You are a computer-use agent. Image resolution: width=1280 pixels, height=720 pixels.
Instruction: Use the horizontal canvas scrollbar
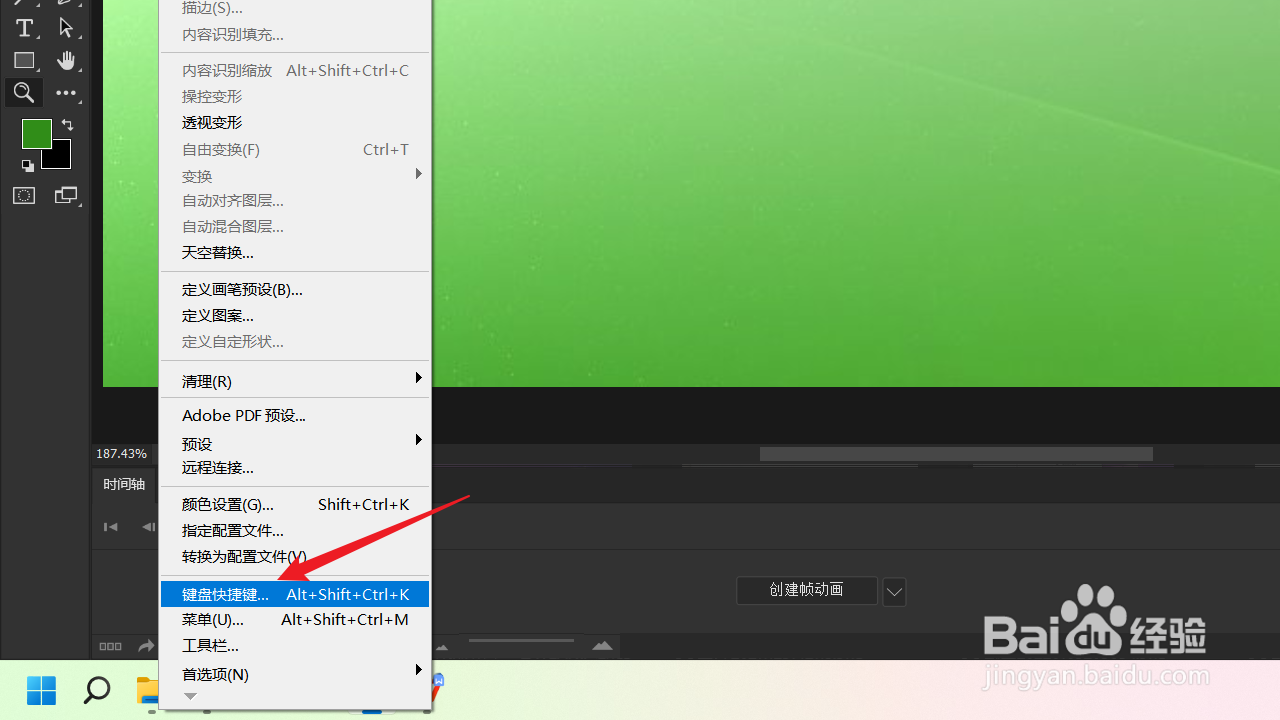tap(956, 454)
